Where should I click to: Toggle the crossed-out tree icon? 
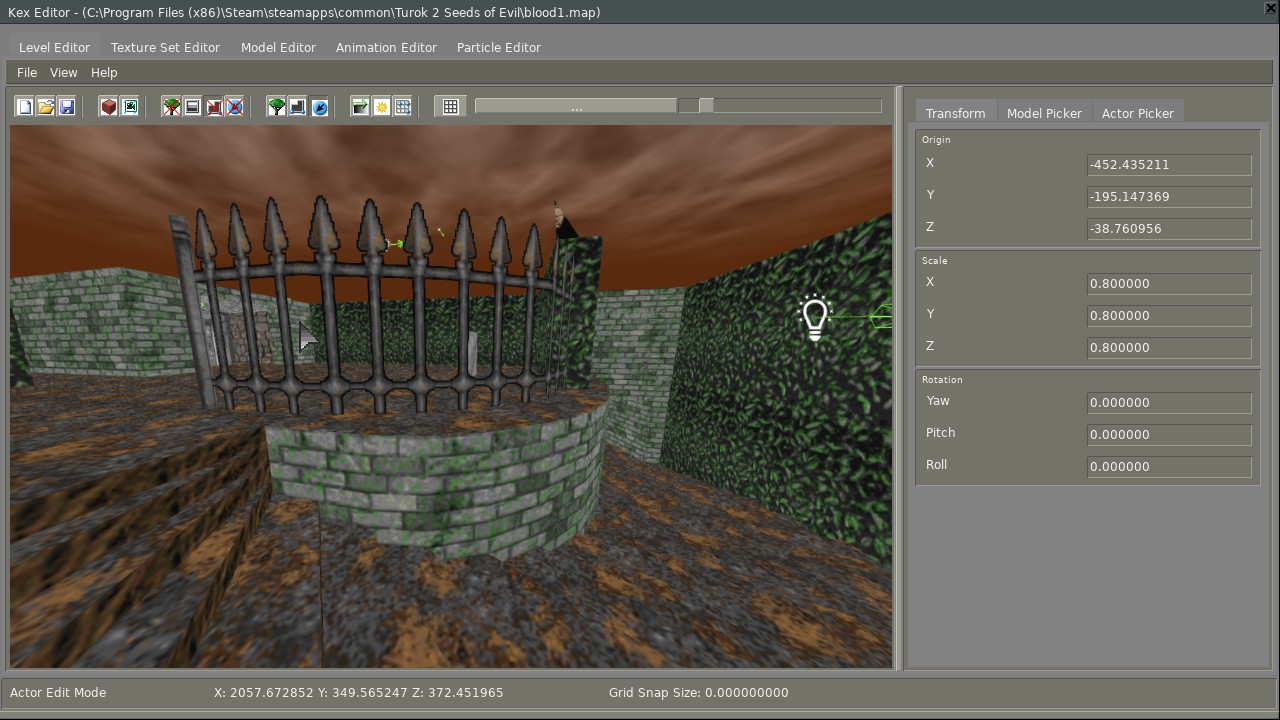pyautogui.click(x=172, y=107)
